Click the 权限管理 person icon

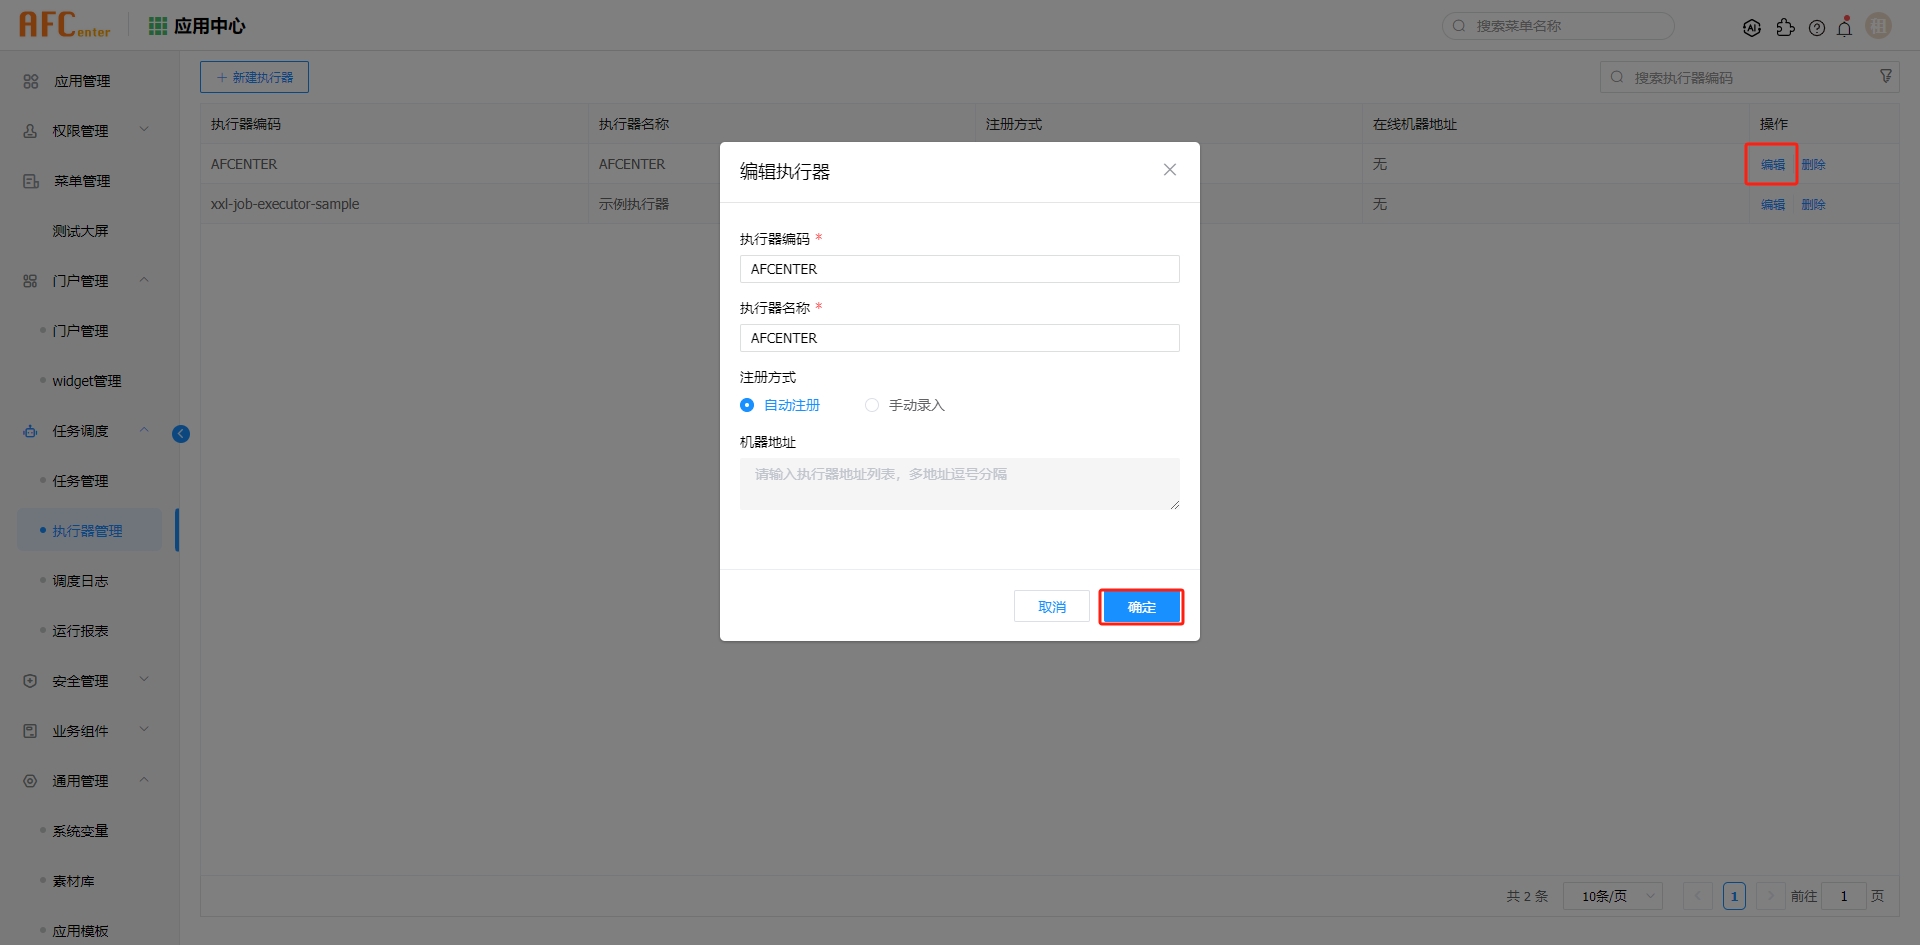pyautogui.click(x=30, y=131)
